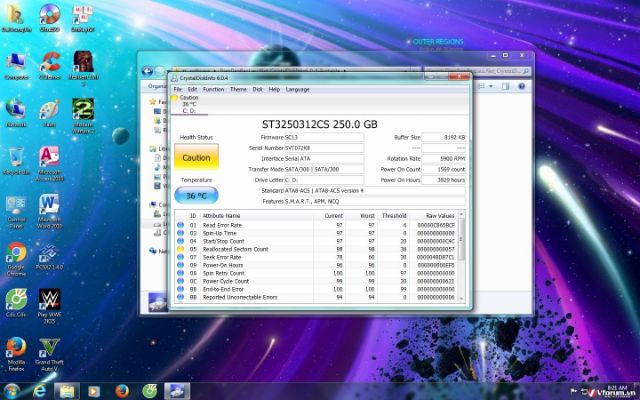Click the Power On Count value
The image size is (640, 400).
(443, 169)
